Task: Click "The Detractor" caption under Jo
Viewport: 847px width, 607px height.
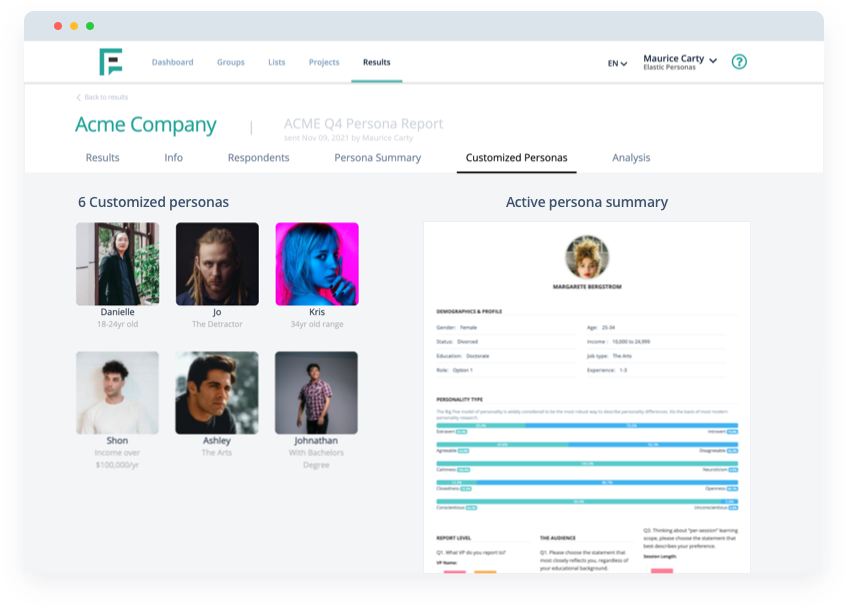Action: [217, 324]
